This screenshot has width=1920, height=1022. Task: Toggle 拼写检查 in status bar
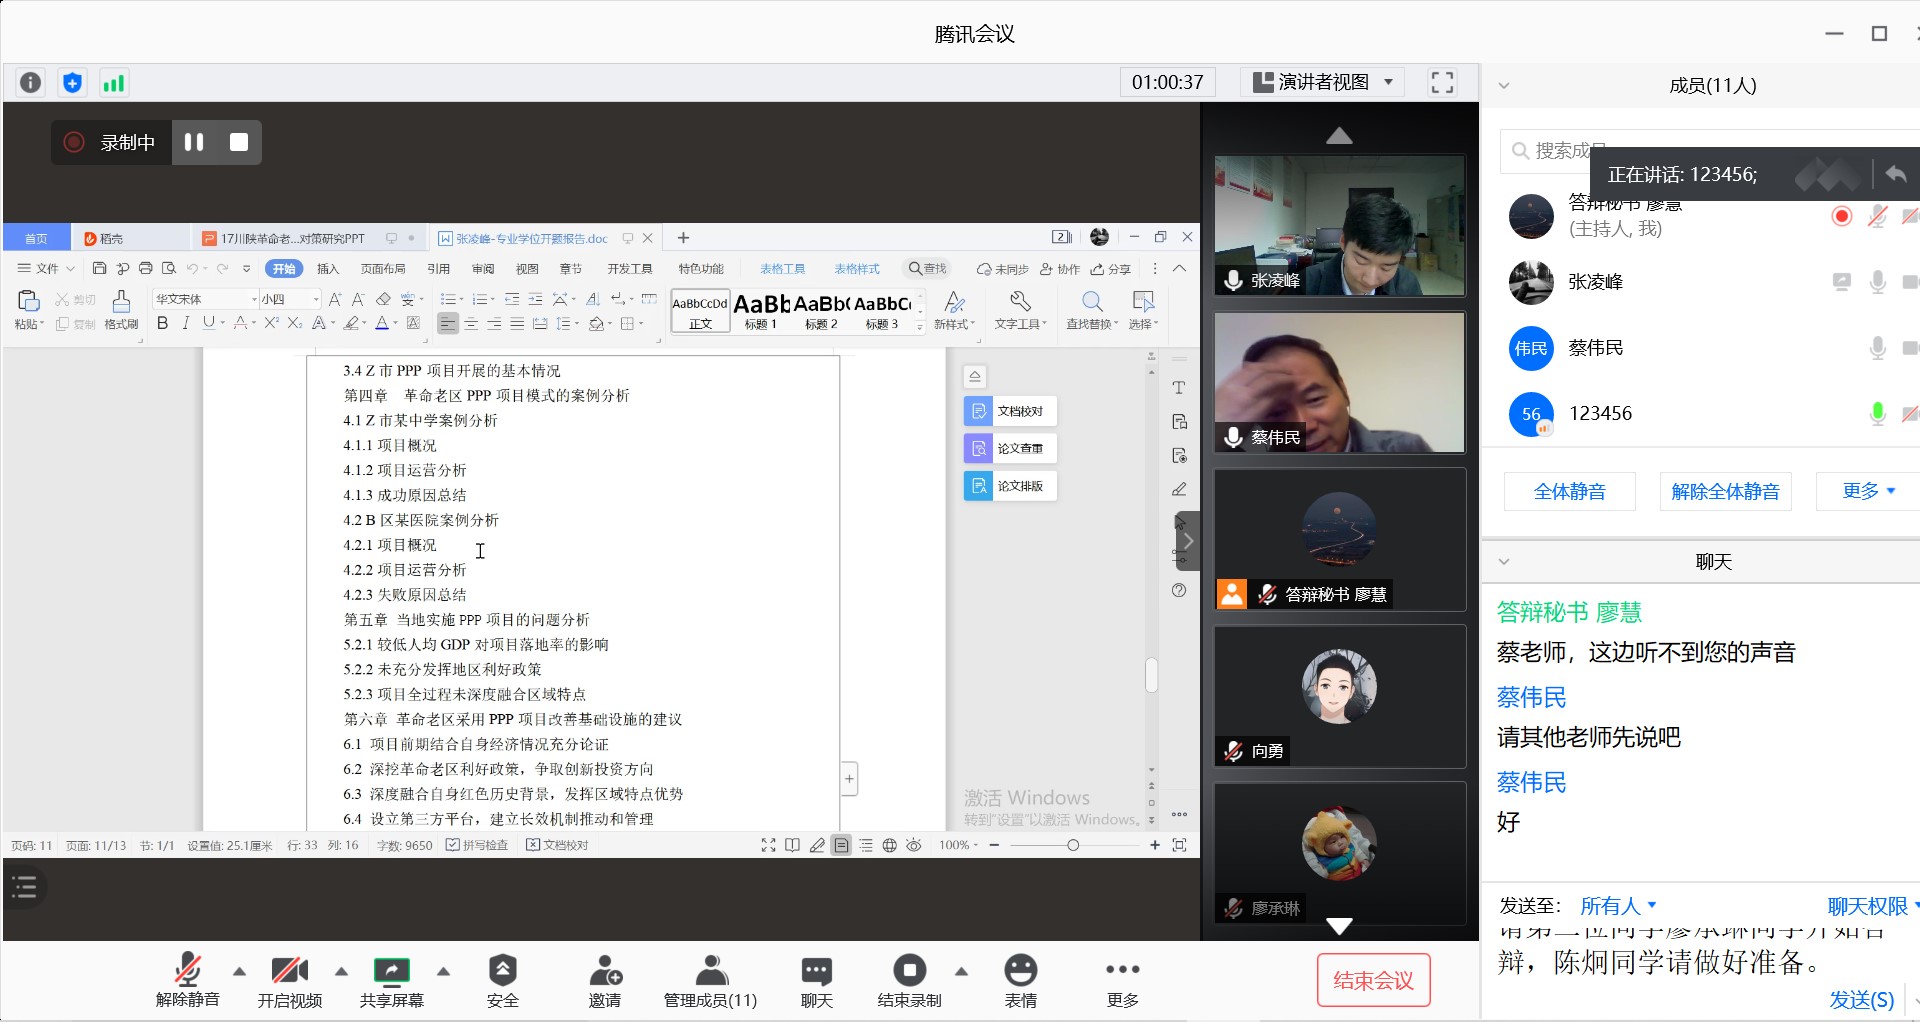477,845
